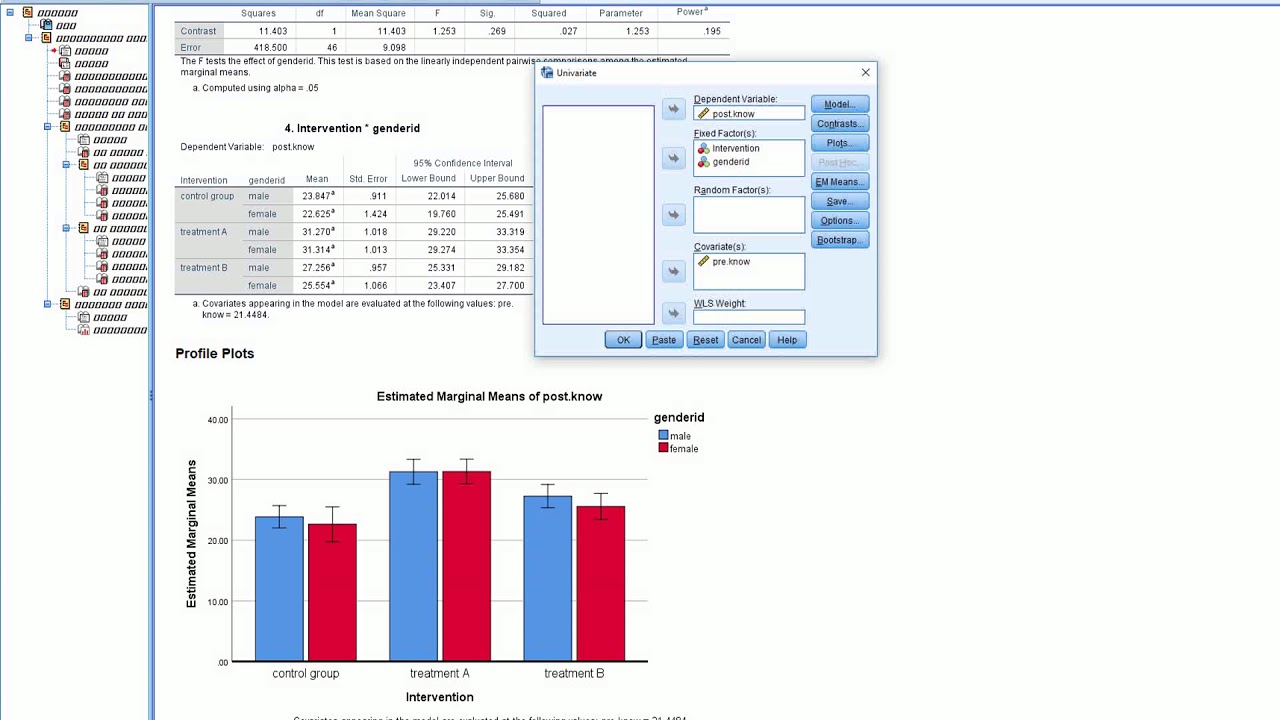Click the arrow button beside Covariate(s)
This screenshot has height=720, width=1280.
(673, 271)
